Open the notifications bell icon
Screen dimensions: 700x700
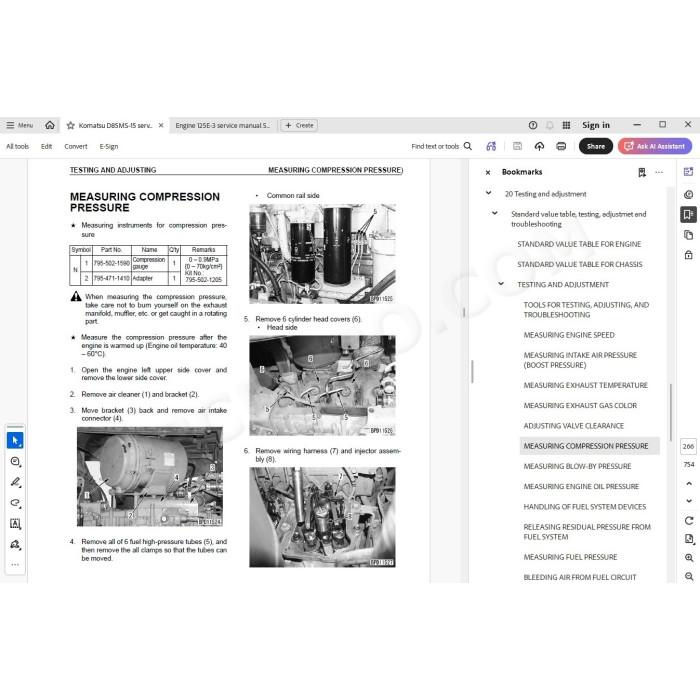click(550, 125)
